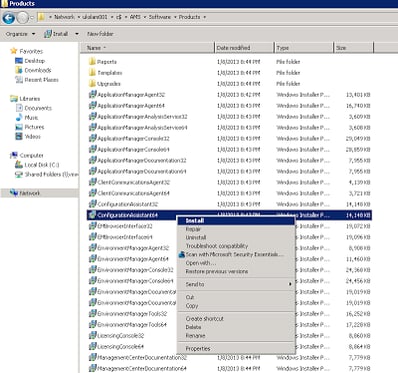
Task: Open the Organize dropdown menu
Action: tap(20, 34)
